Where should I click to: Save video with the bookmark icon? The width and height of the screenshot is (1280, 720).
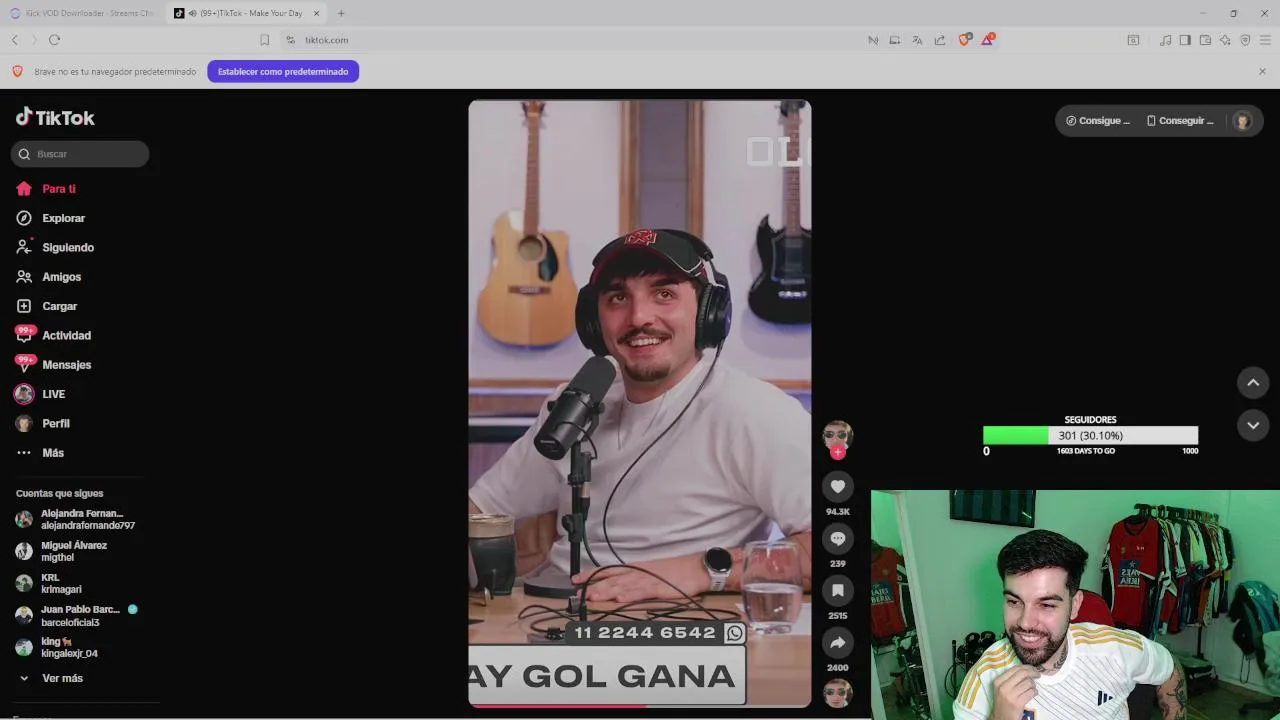click(x=838, y=591)
